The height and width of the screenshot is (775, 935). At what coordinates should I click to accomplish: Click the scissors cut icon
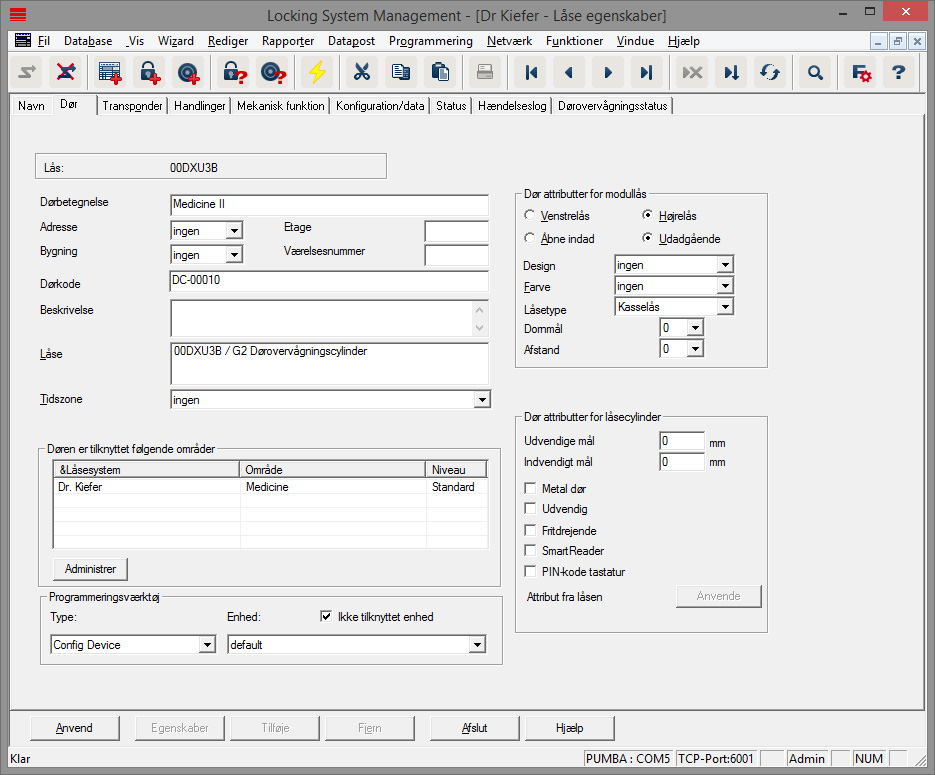click(362, 72)
